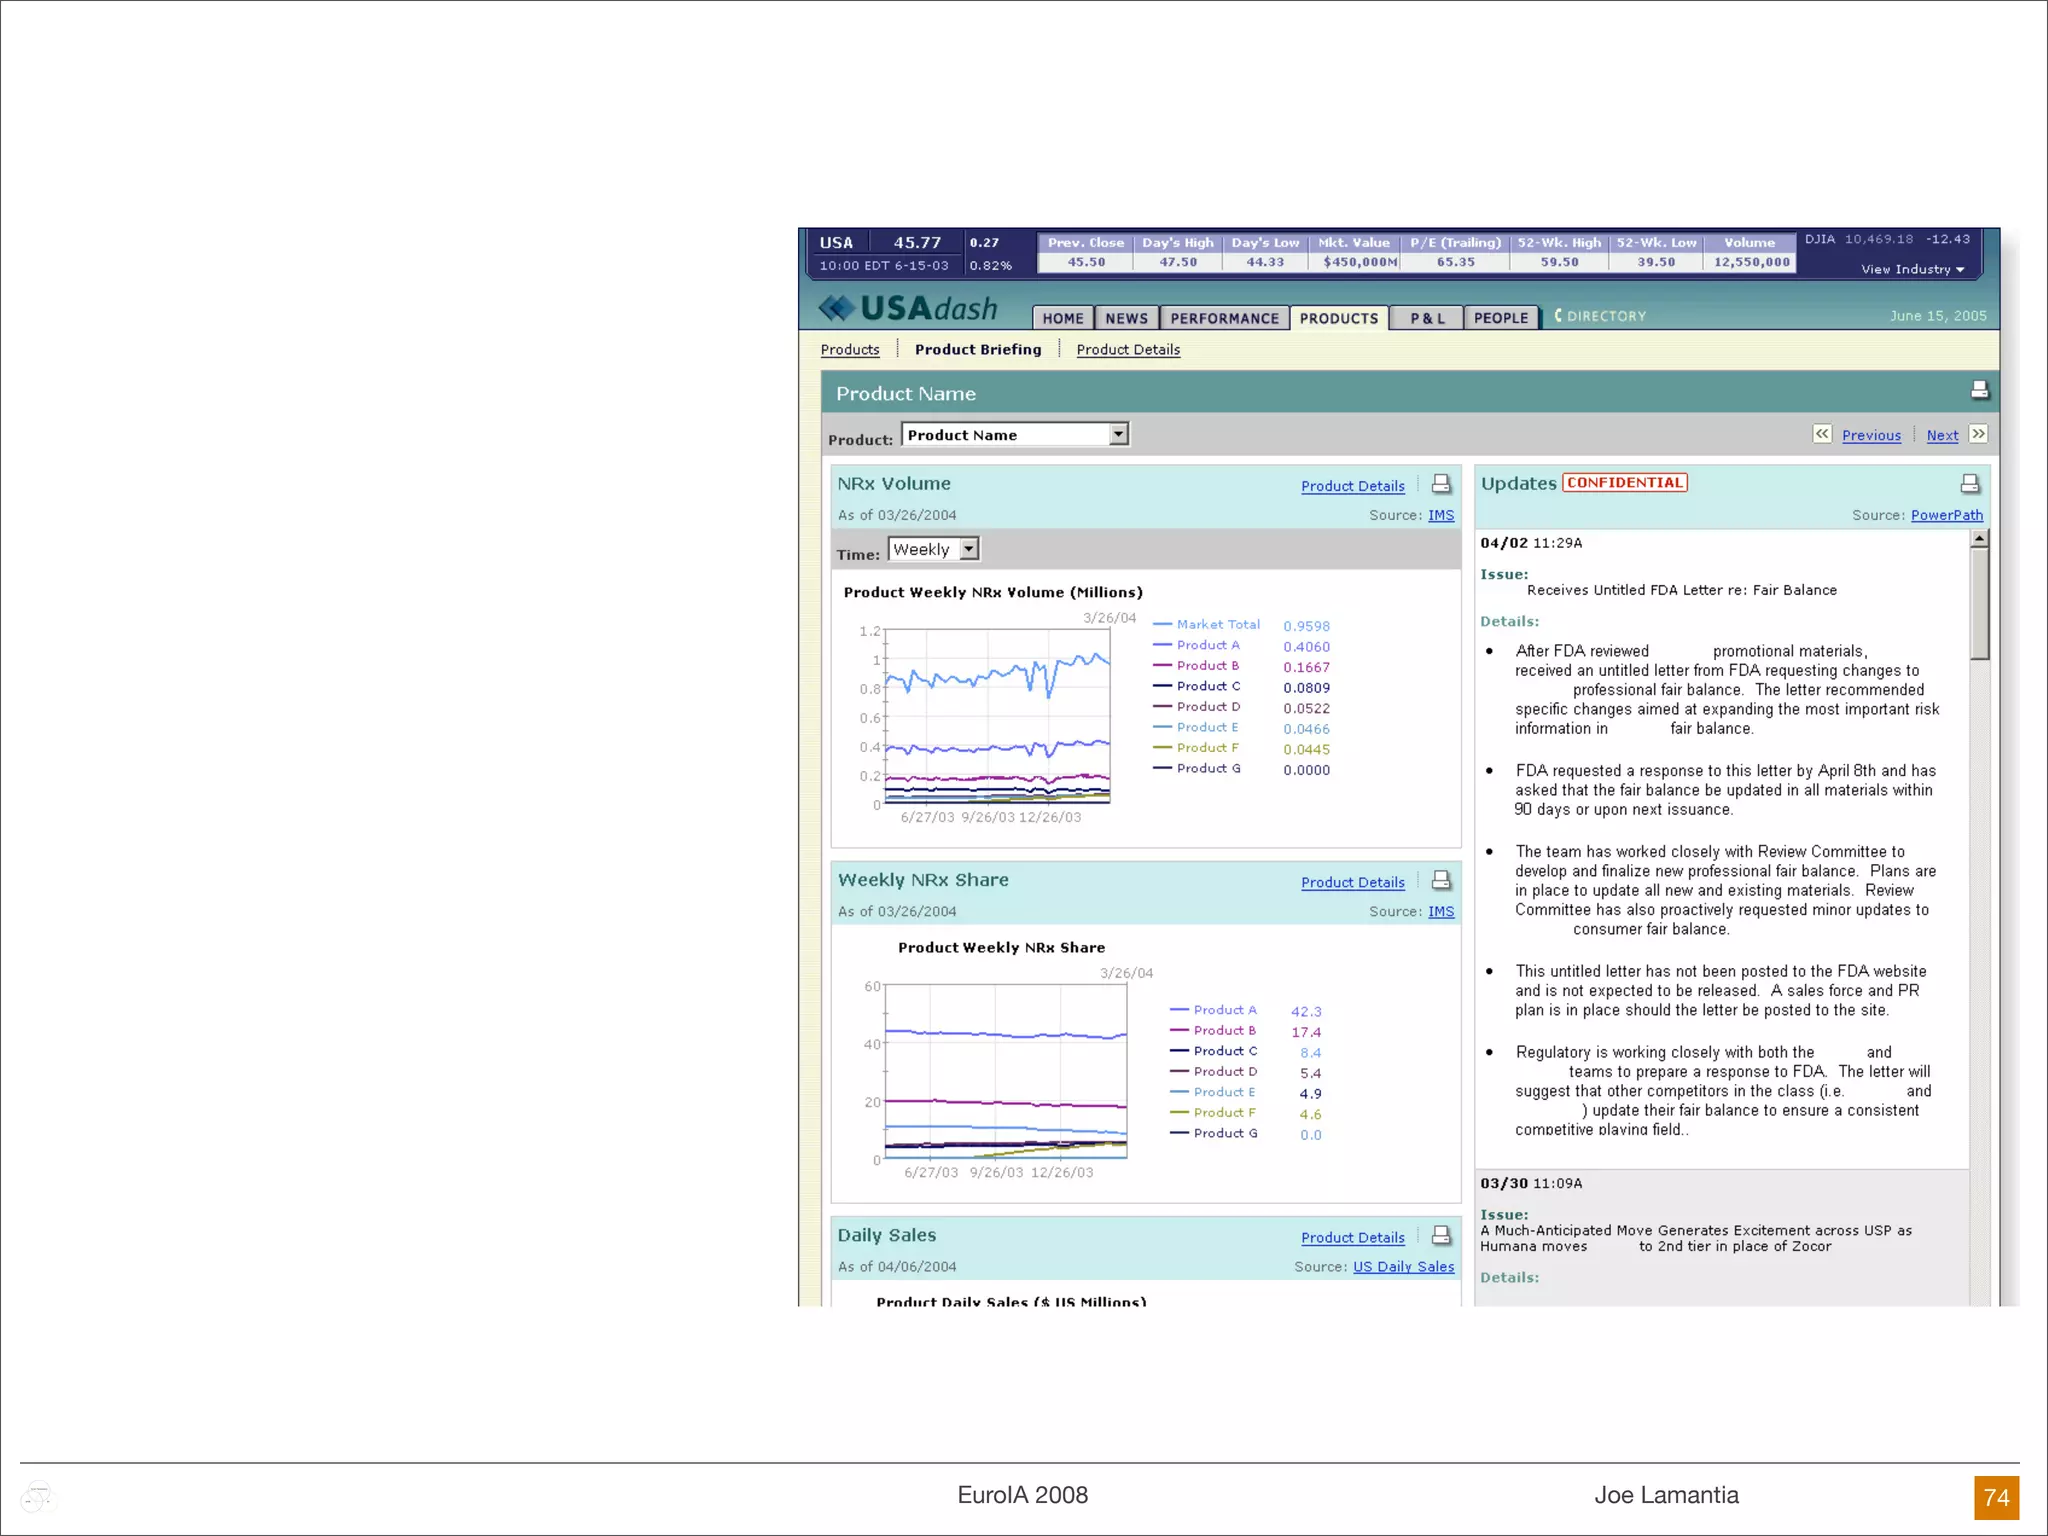Print the Weekly NRx Share panel
Image resolution: width=2048 pixels, height=1536 pixels.
coord(1441,880)
